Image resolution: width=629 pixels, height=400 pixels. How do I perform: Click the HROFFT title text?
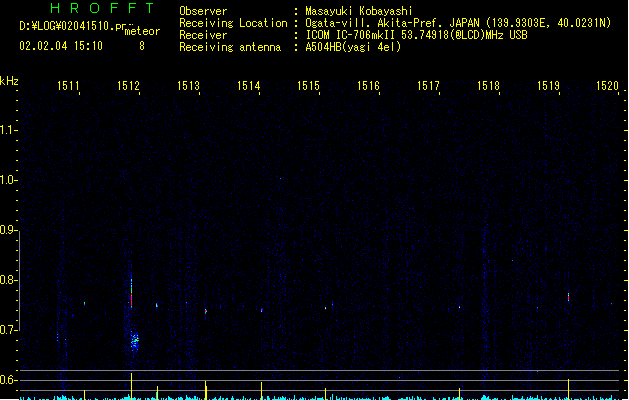(102, 8)
